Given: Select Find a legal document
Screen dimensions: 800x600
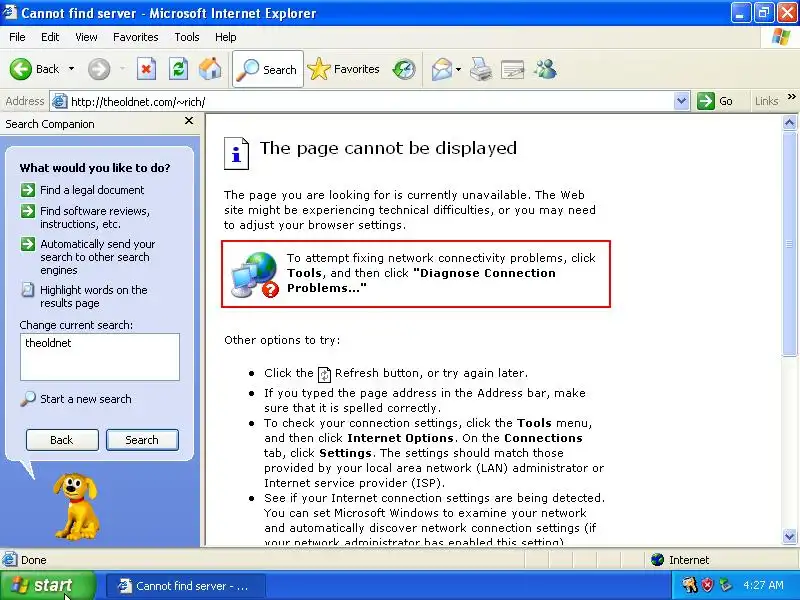Looking at the screenshot, I should click(92, 190).
